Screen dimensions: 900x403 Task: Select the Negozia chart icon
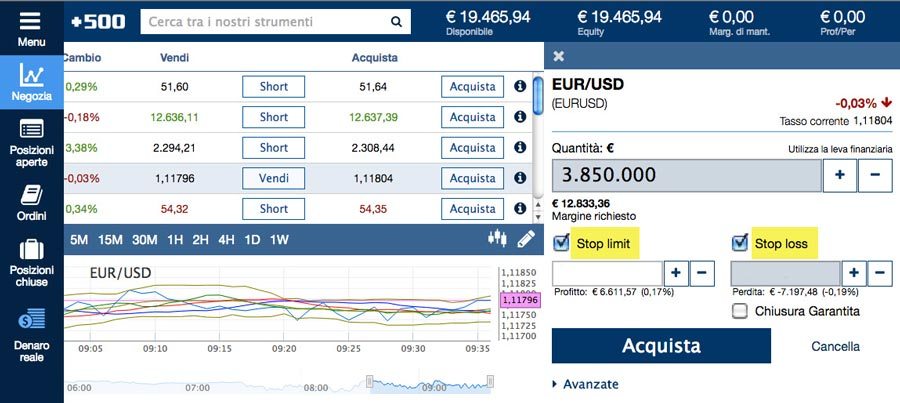pyautogui.click(x=31, y=75)
